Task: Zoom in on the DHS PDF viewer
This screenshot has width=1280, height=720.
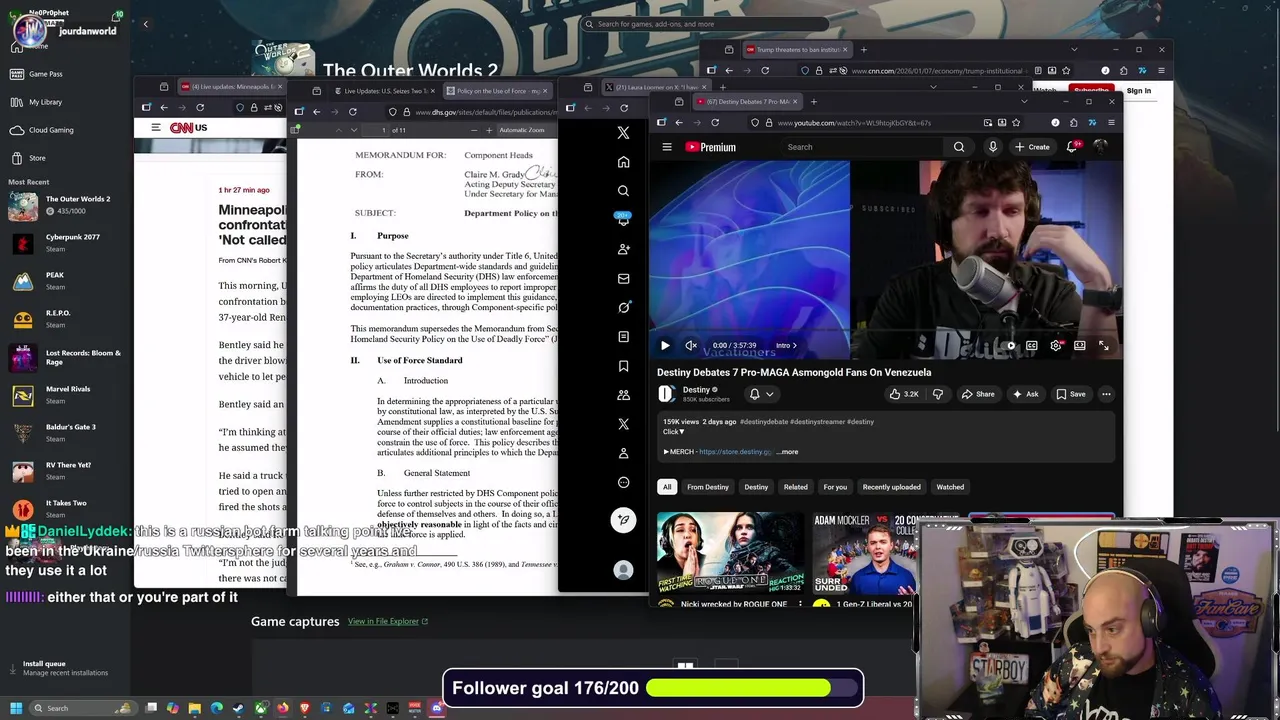Action: pos(488,130)
